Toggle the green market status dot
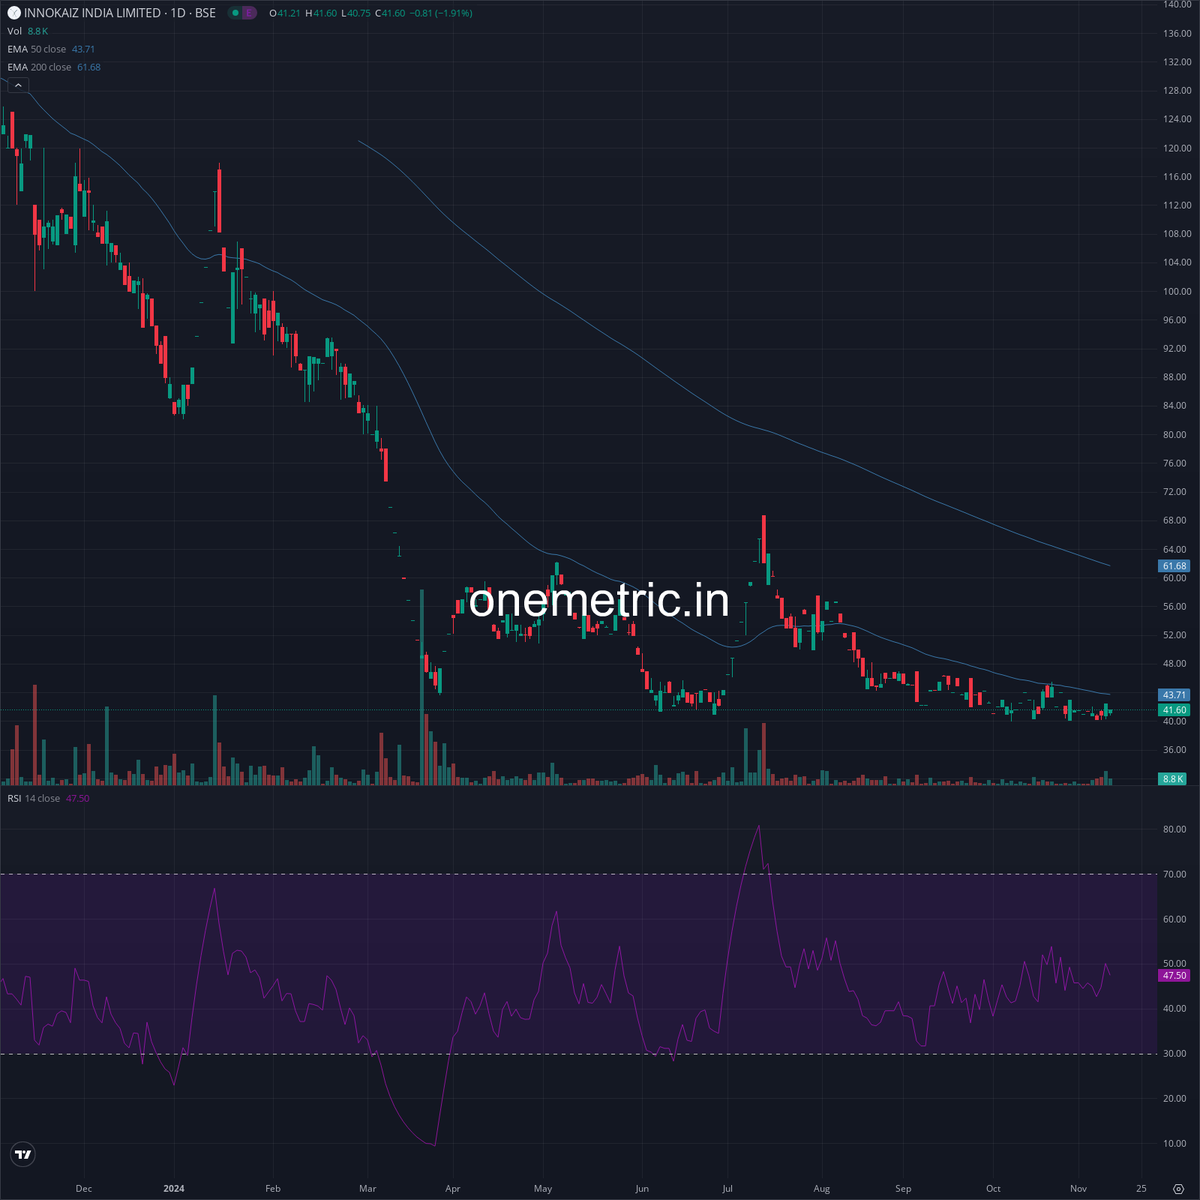 point(235,13)
